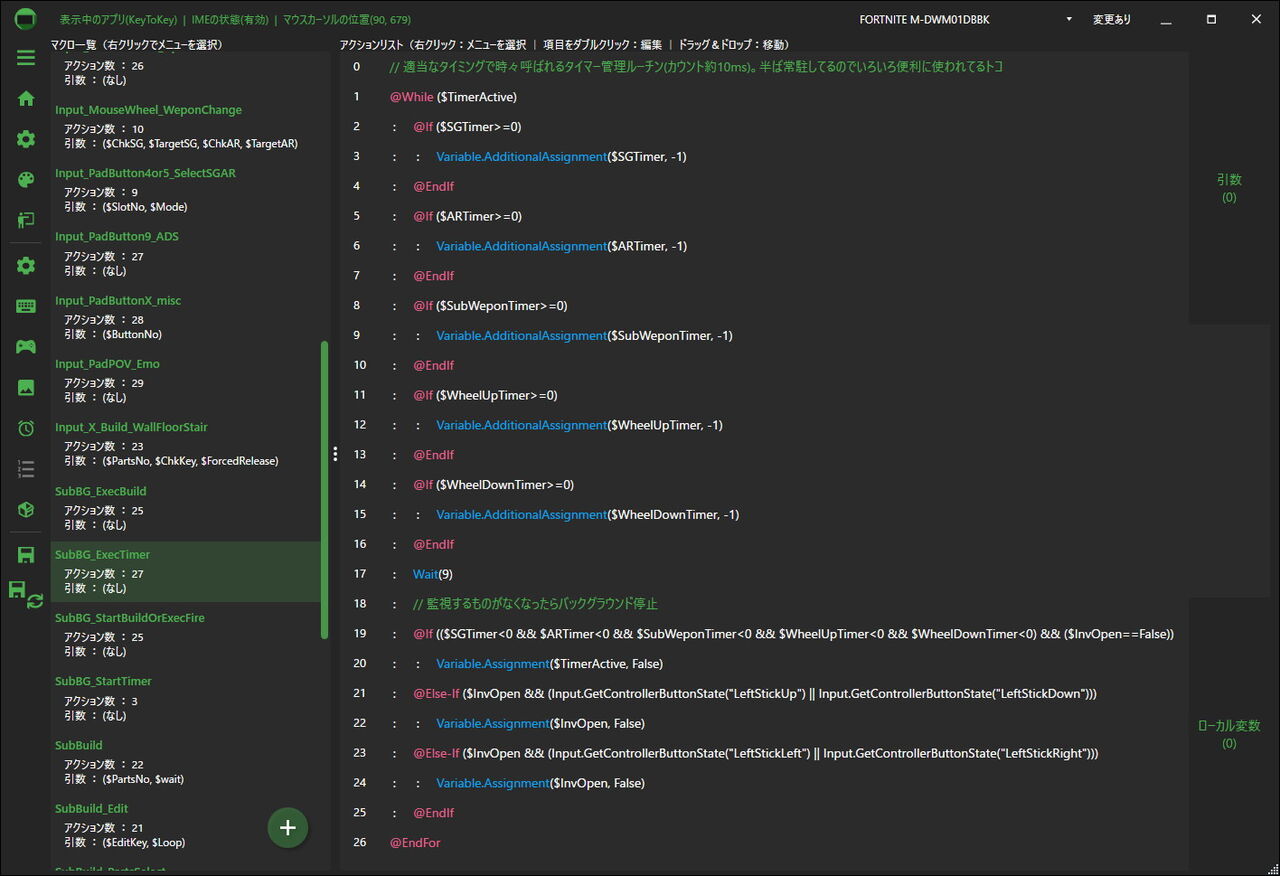Click the floppy disk save icon

click(26, 555)
